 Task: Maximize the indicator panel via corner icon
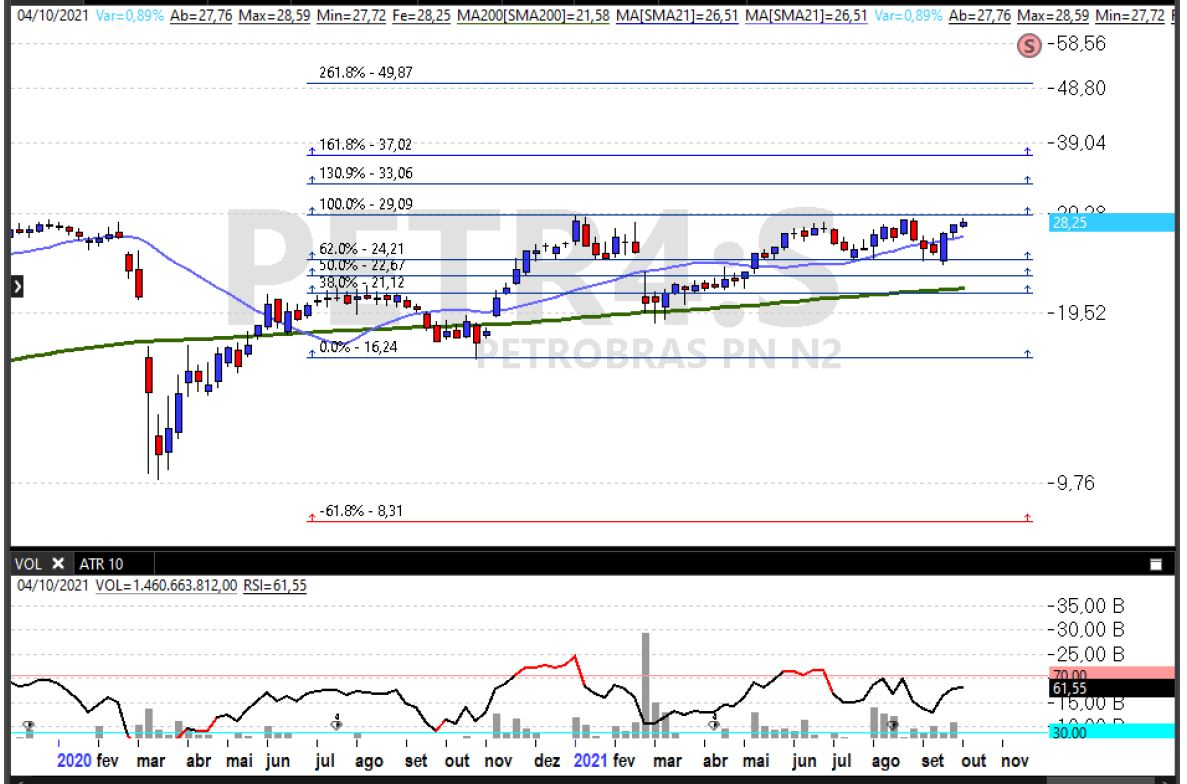pyautogui.click(x=1157, y=564)
